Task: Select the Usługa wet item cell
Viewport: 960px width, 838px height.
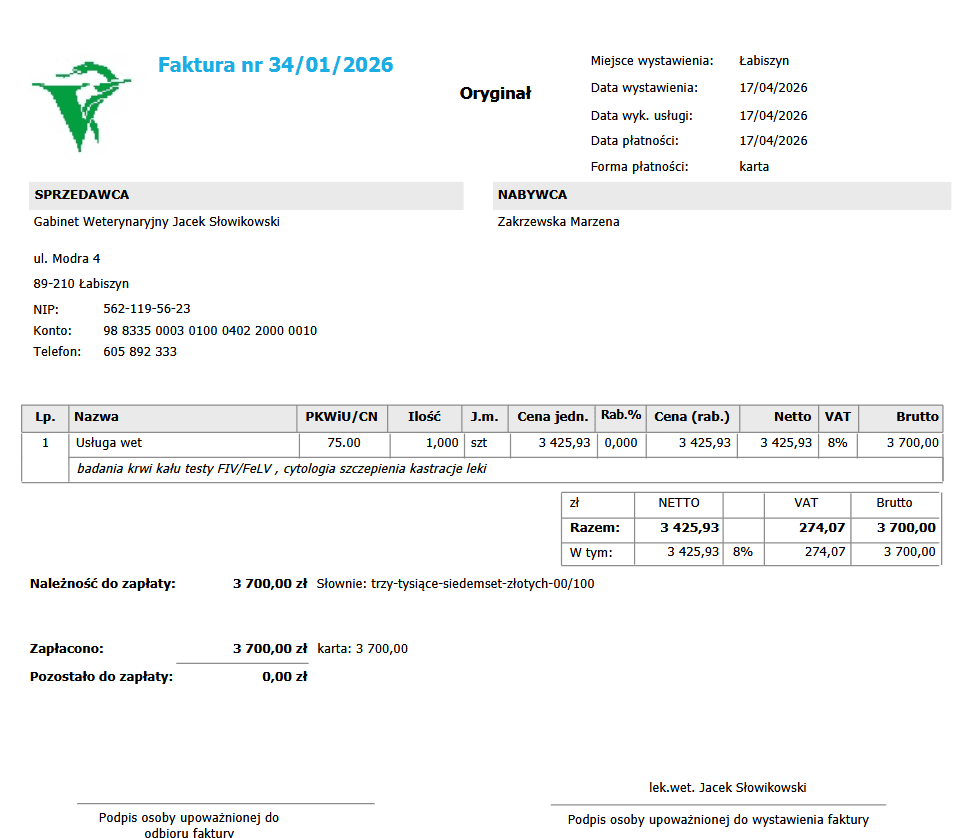Action: coord(184,443)
